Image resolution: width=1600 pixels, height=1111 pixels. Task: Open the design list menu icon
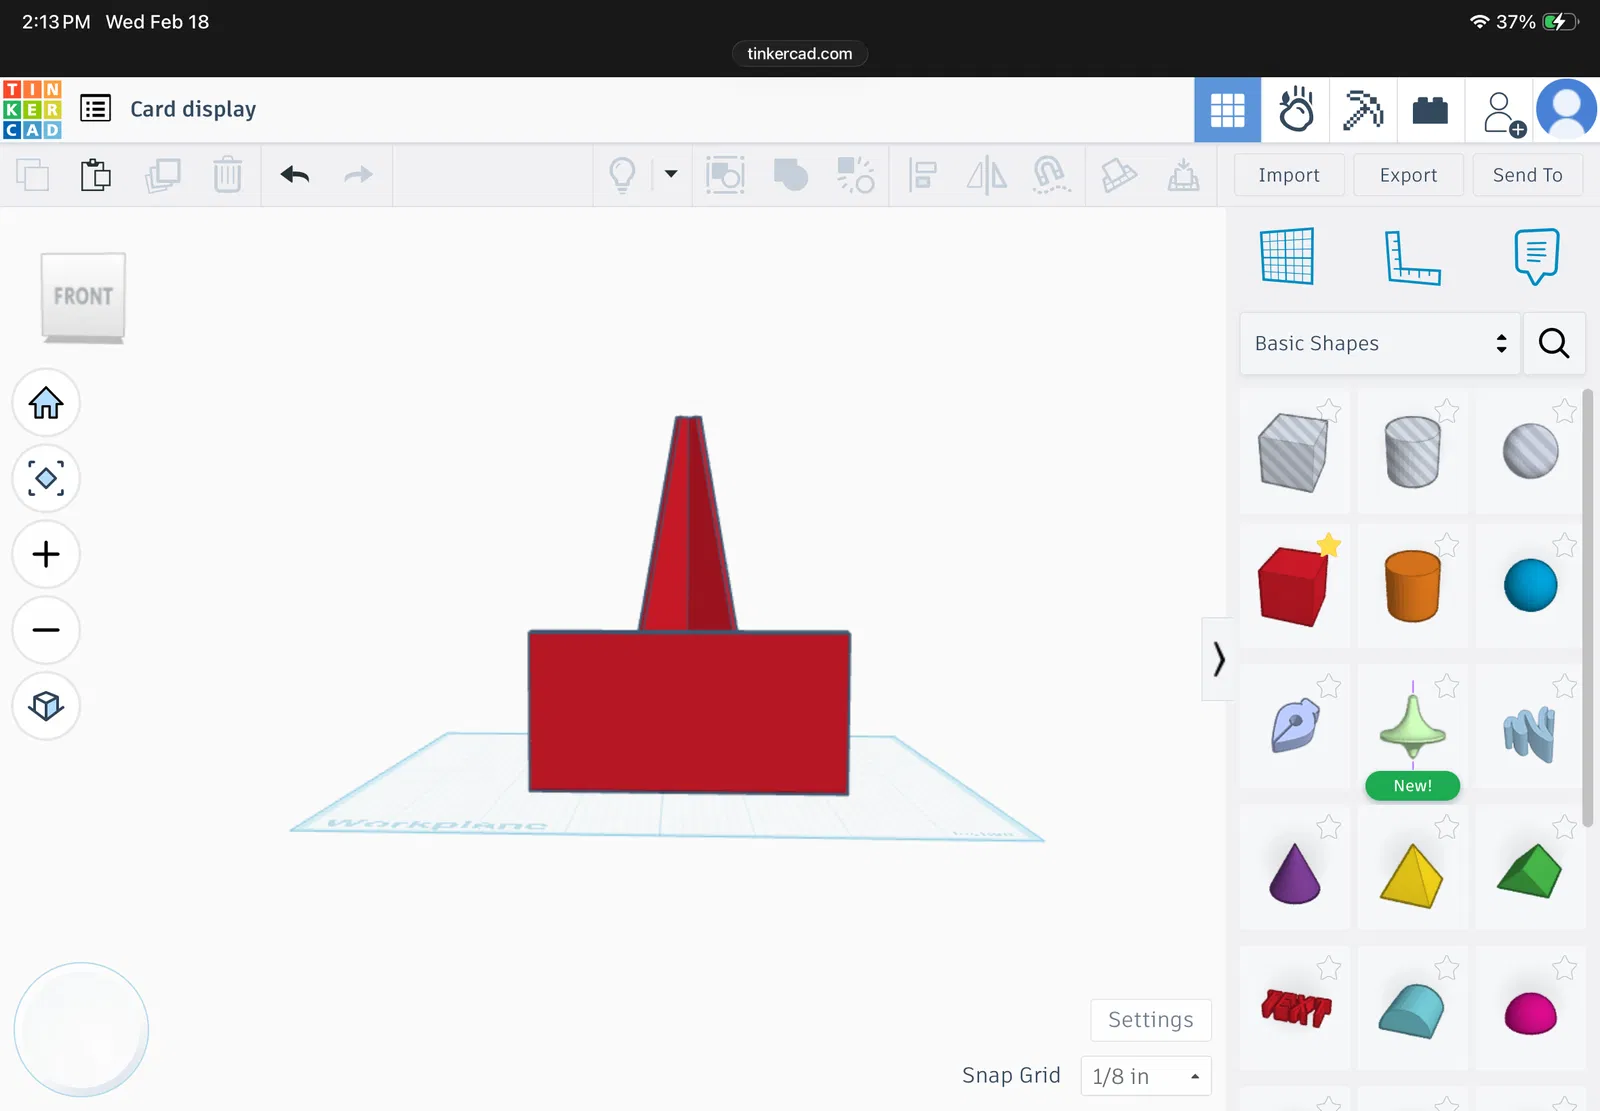[96, 108]
